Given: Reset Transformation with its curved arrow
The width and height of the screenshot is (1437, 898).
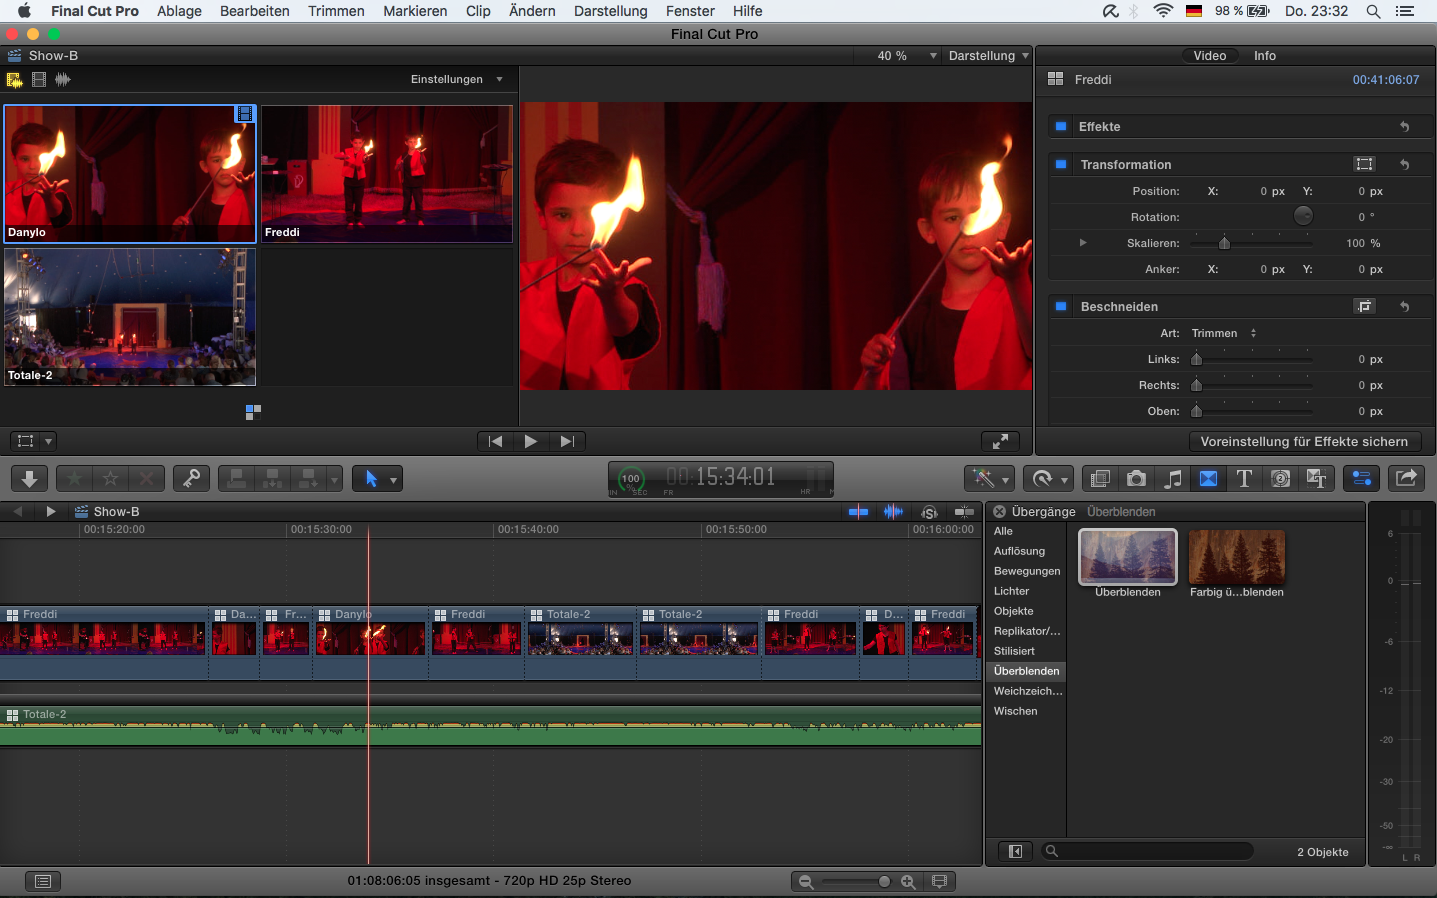Looking at the screenshot, I should 1404,164.
